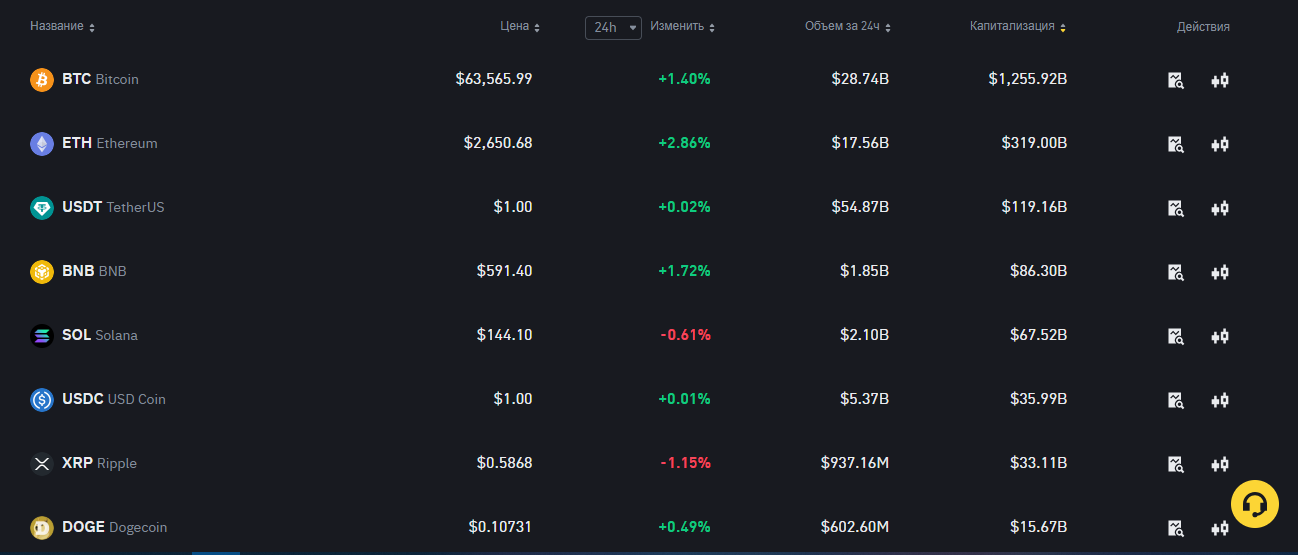Screen dimensions: 1298x555
Task: Click the $67.52B market cap value
Action: (x=1039, y=335)
